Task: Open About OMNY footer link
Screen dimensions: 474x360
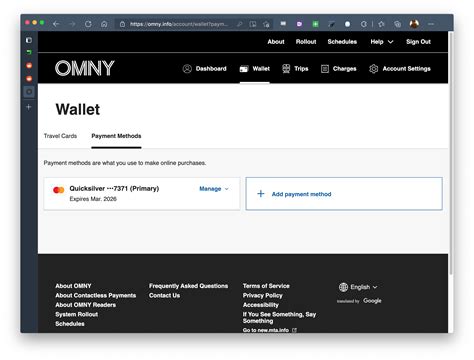Action: coord(73,286)
